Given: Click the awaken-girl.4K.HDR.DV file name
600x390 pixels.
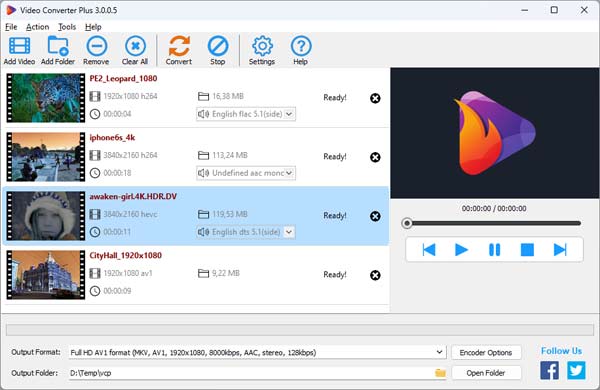Looking at the screenshot, I should [133, 196].
